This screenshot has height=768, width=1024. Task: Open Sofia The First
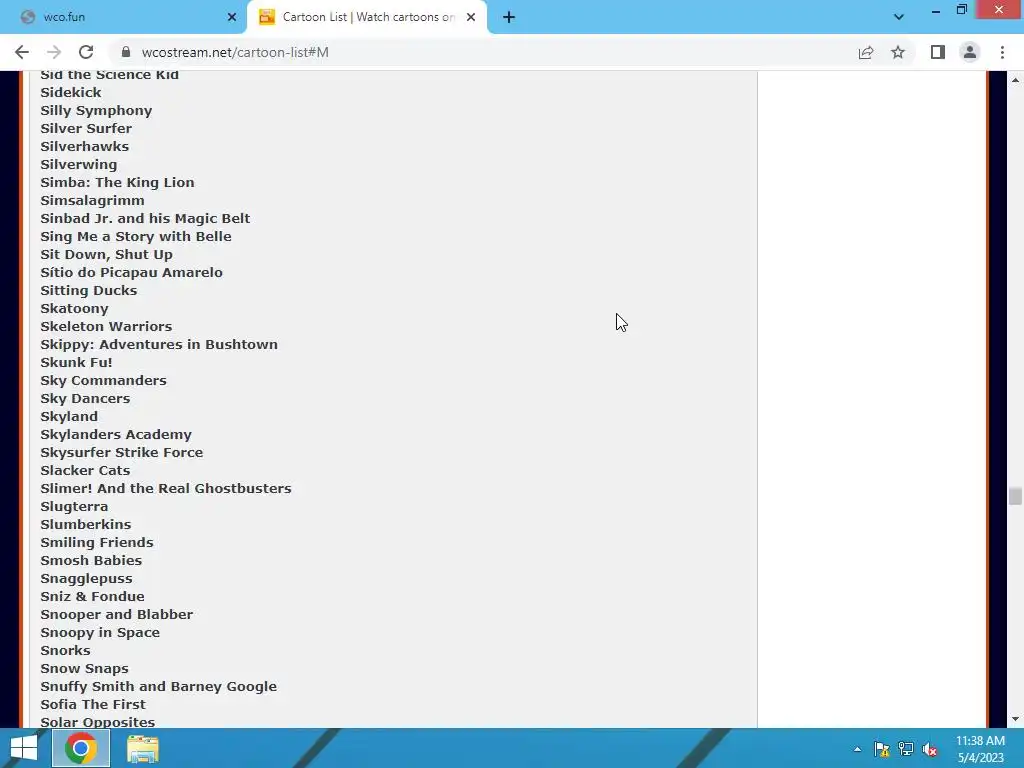click(93, 705)
